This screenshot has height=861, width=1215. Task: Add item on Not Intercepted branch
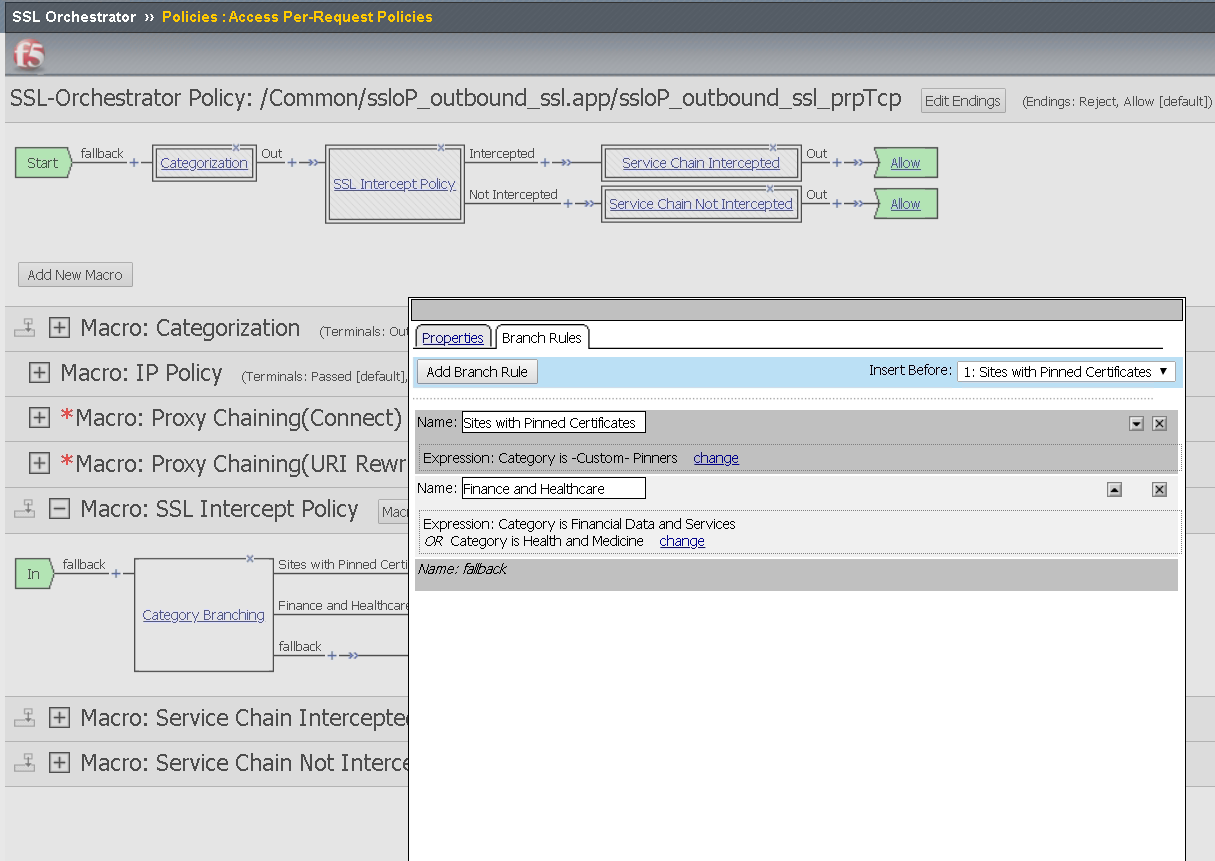pyautogui.click(x=568, y=203)
